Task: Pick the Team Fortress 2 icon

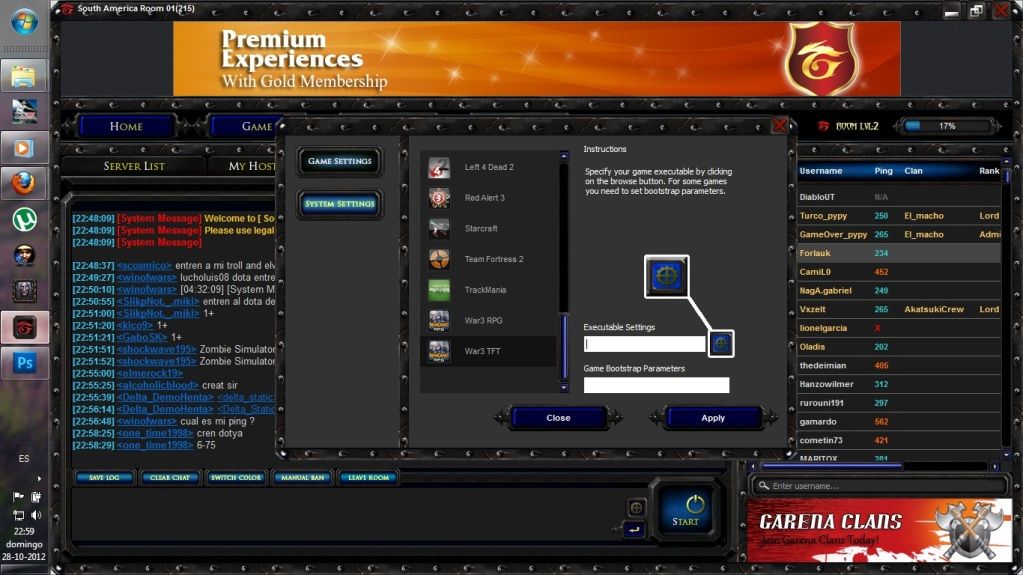Action: tap(439, 259)
